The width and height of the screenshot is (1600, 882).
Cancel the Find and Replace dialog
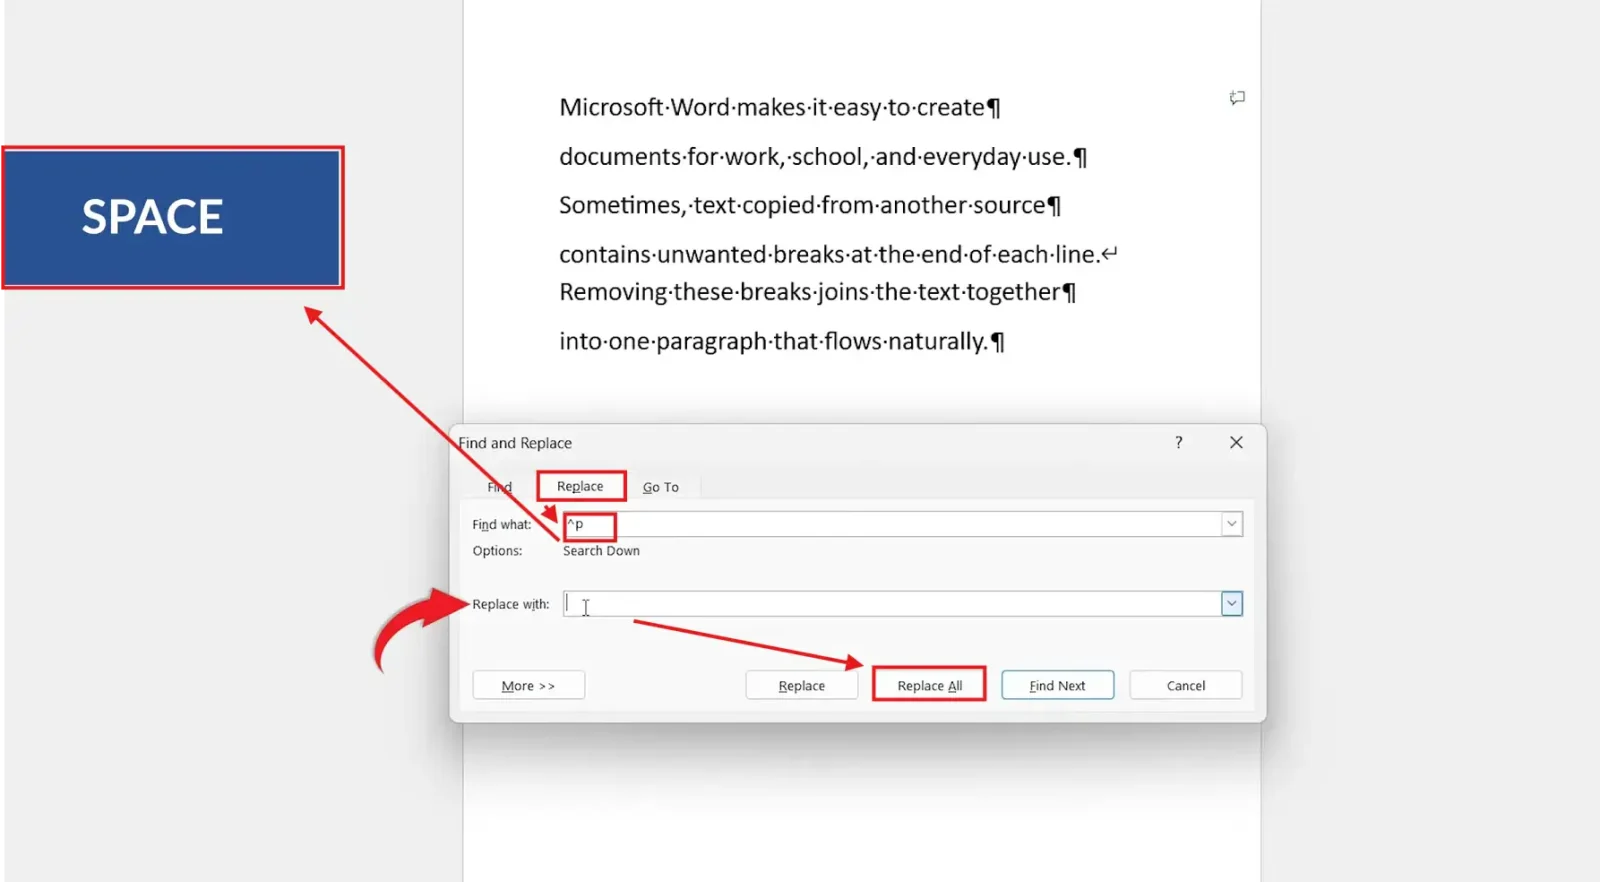1186,686
